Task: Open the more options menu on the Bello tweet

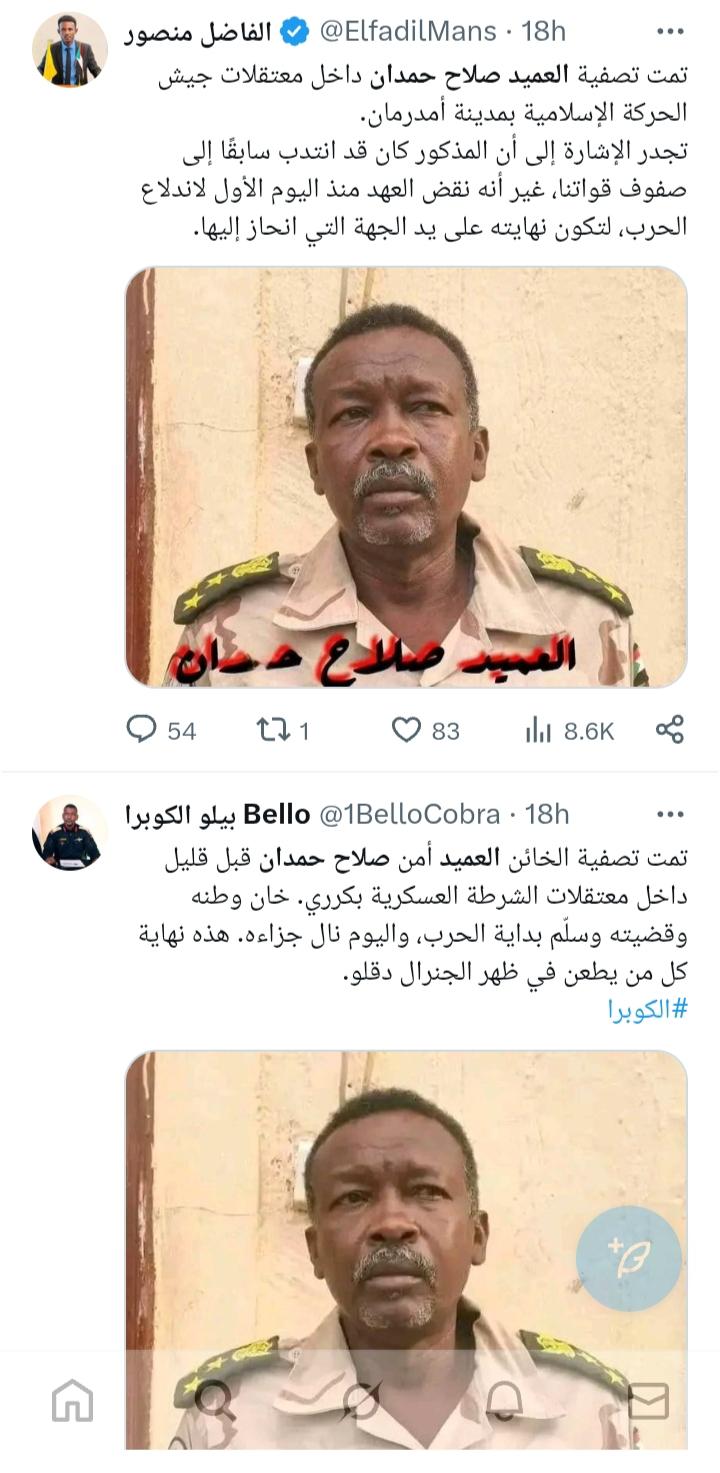Action: pos(669,815)
